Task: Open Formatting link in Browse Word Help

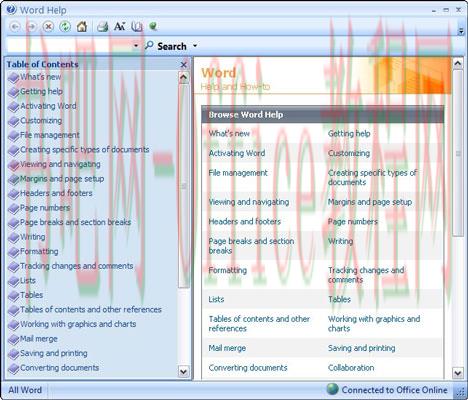Action: pyautogui.click(x=228, y=270)
